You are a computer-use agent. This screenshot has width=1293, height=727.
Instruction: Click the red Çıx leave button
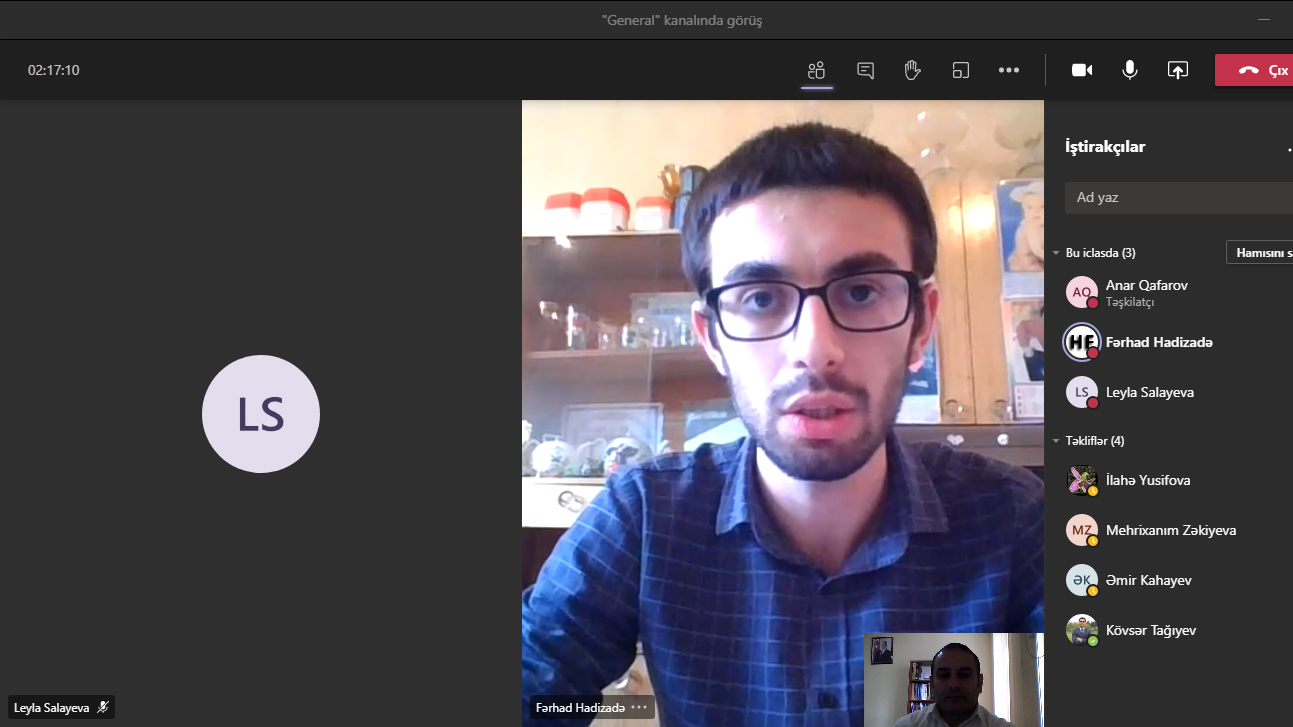pyautogui.click(x=1255, y=70)
